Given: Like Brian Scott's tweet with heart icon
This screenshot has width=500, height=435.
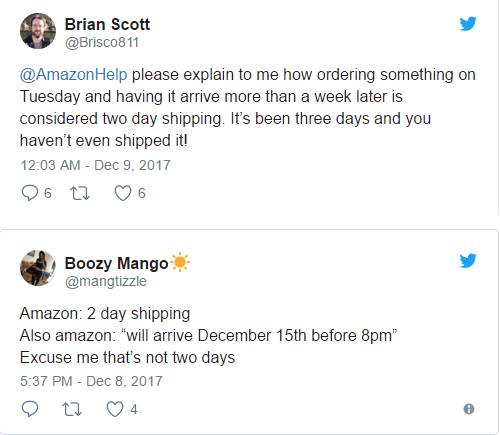Looking at the screenshot, I should click(x=123, y=193).
